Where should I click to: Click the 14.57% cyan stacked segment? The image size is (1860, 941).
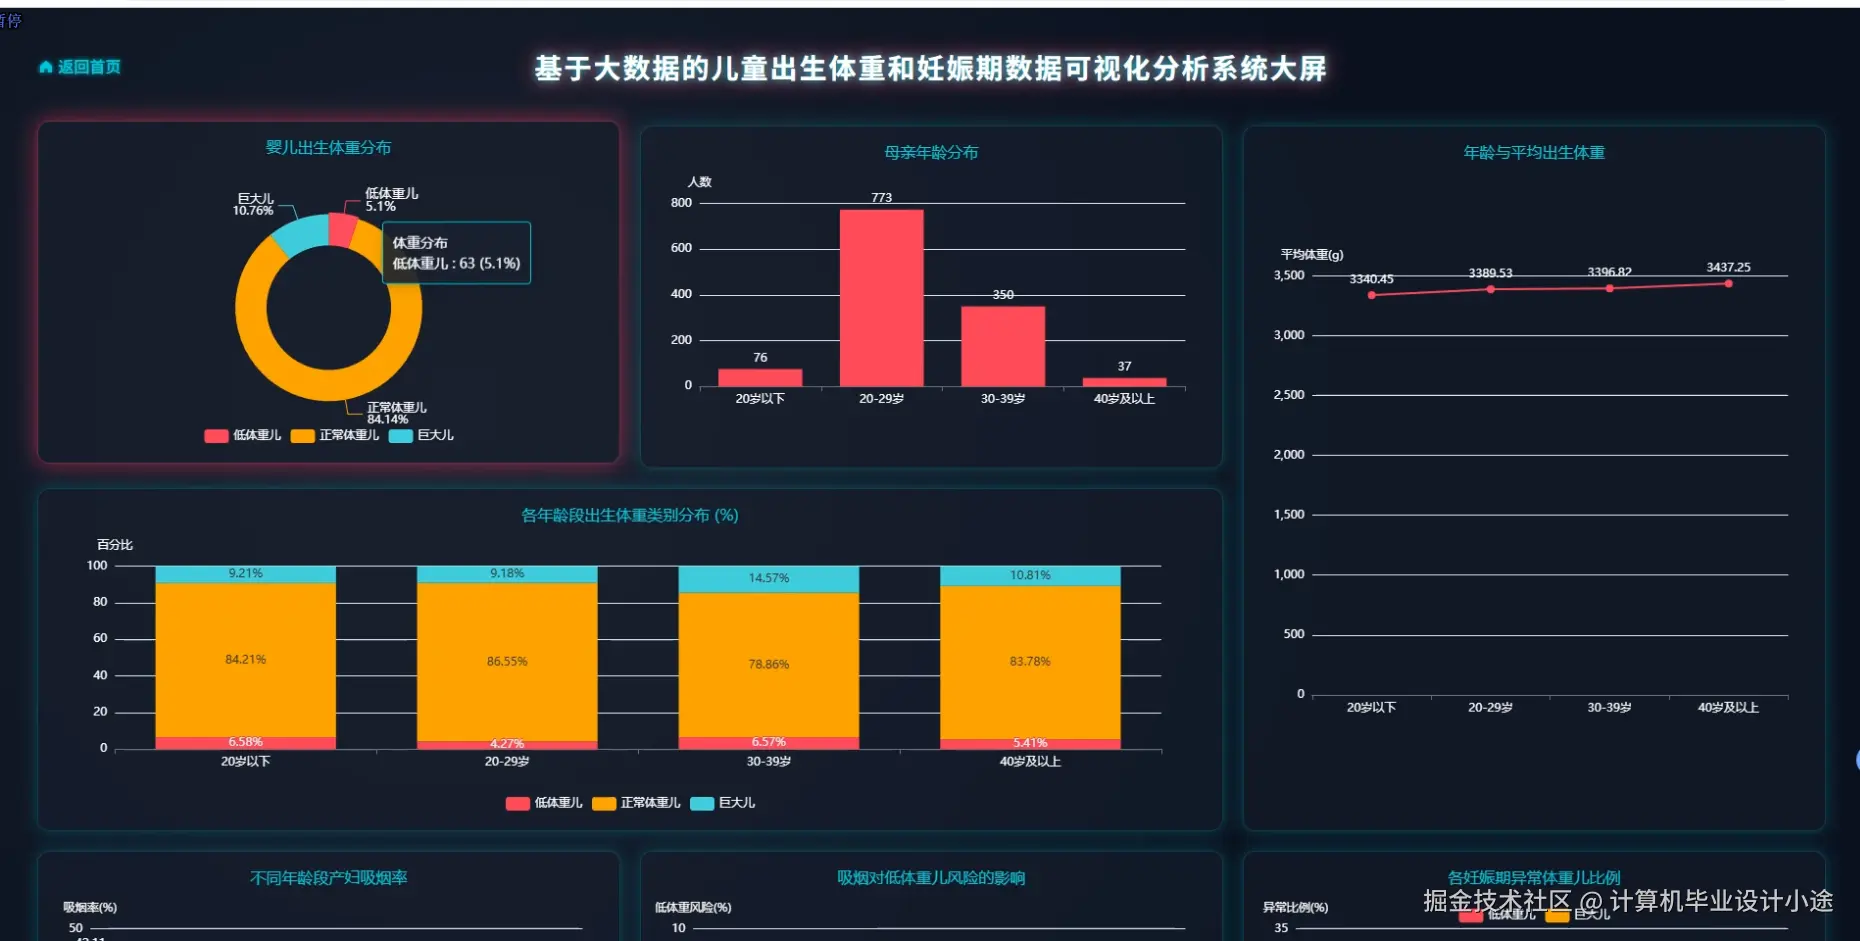coord(769,579)
